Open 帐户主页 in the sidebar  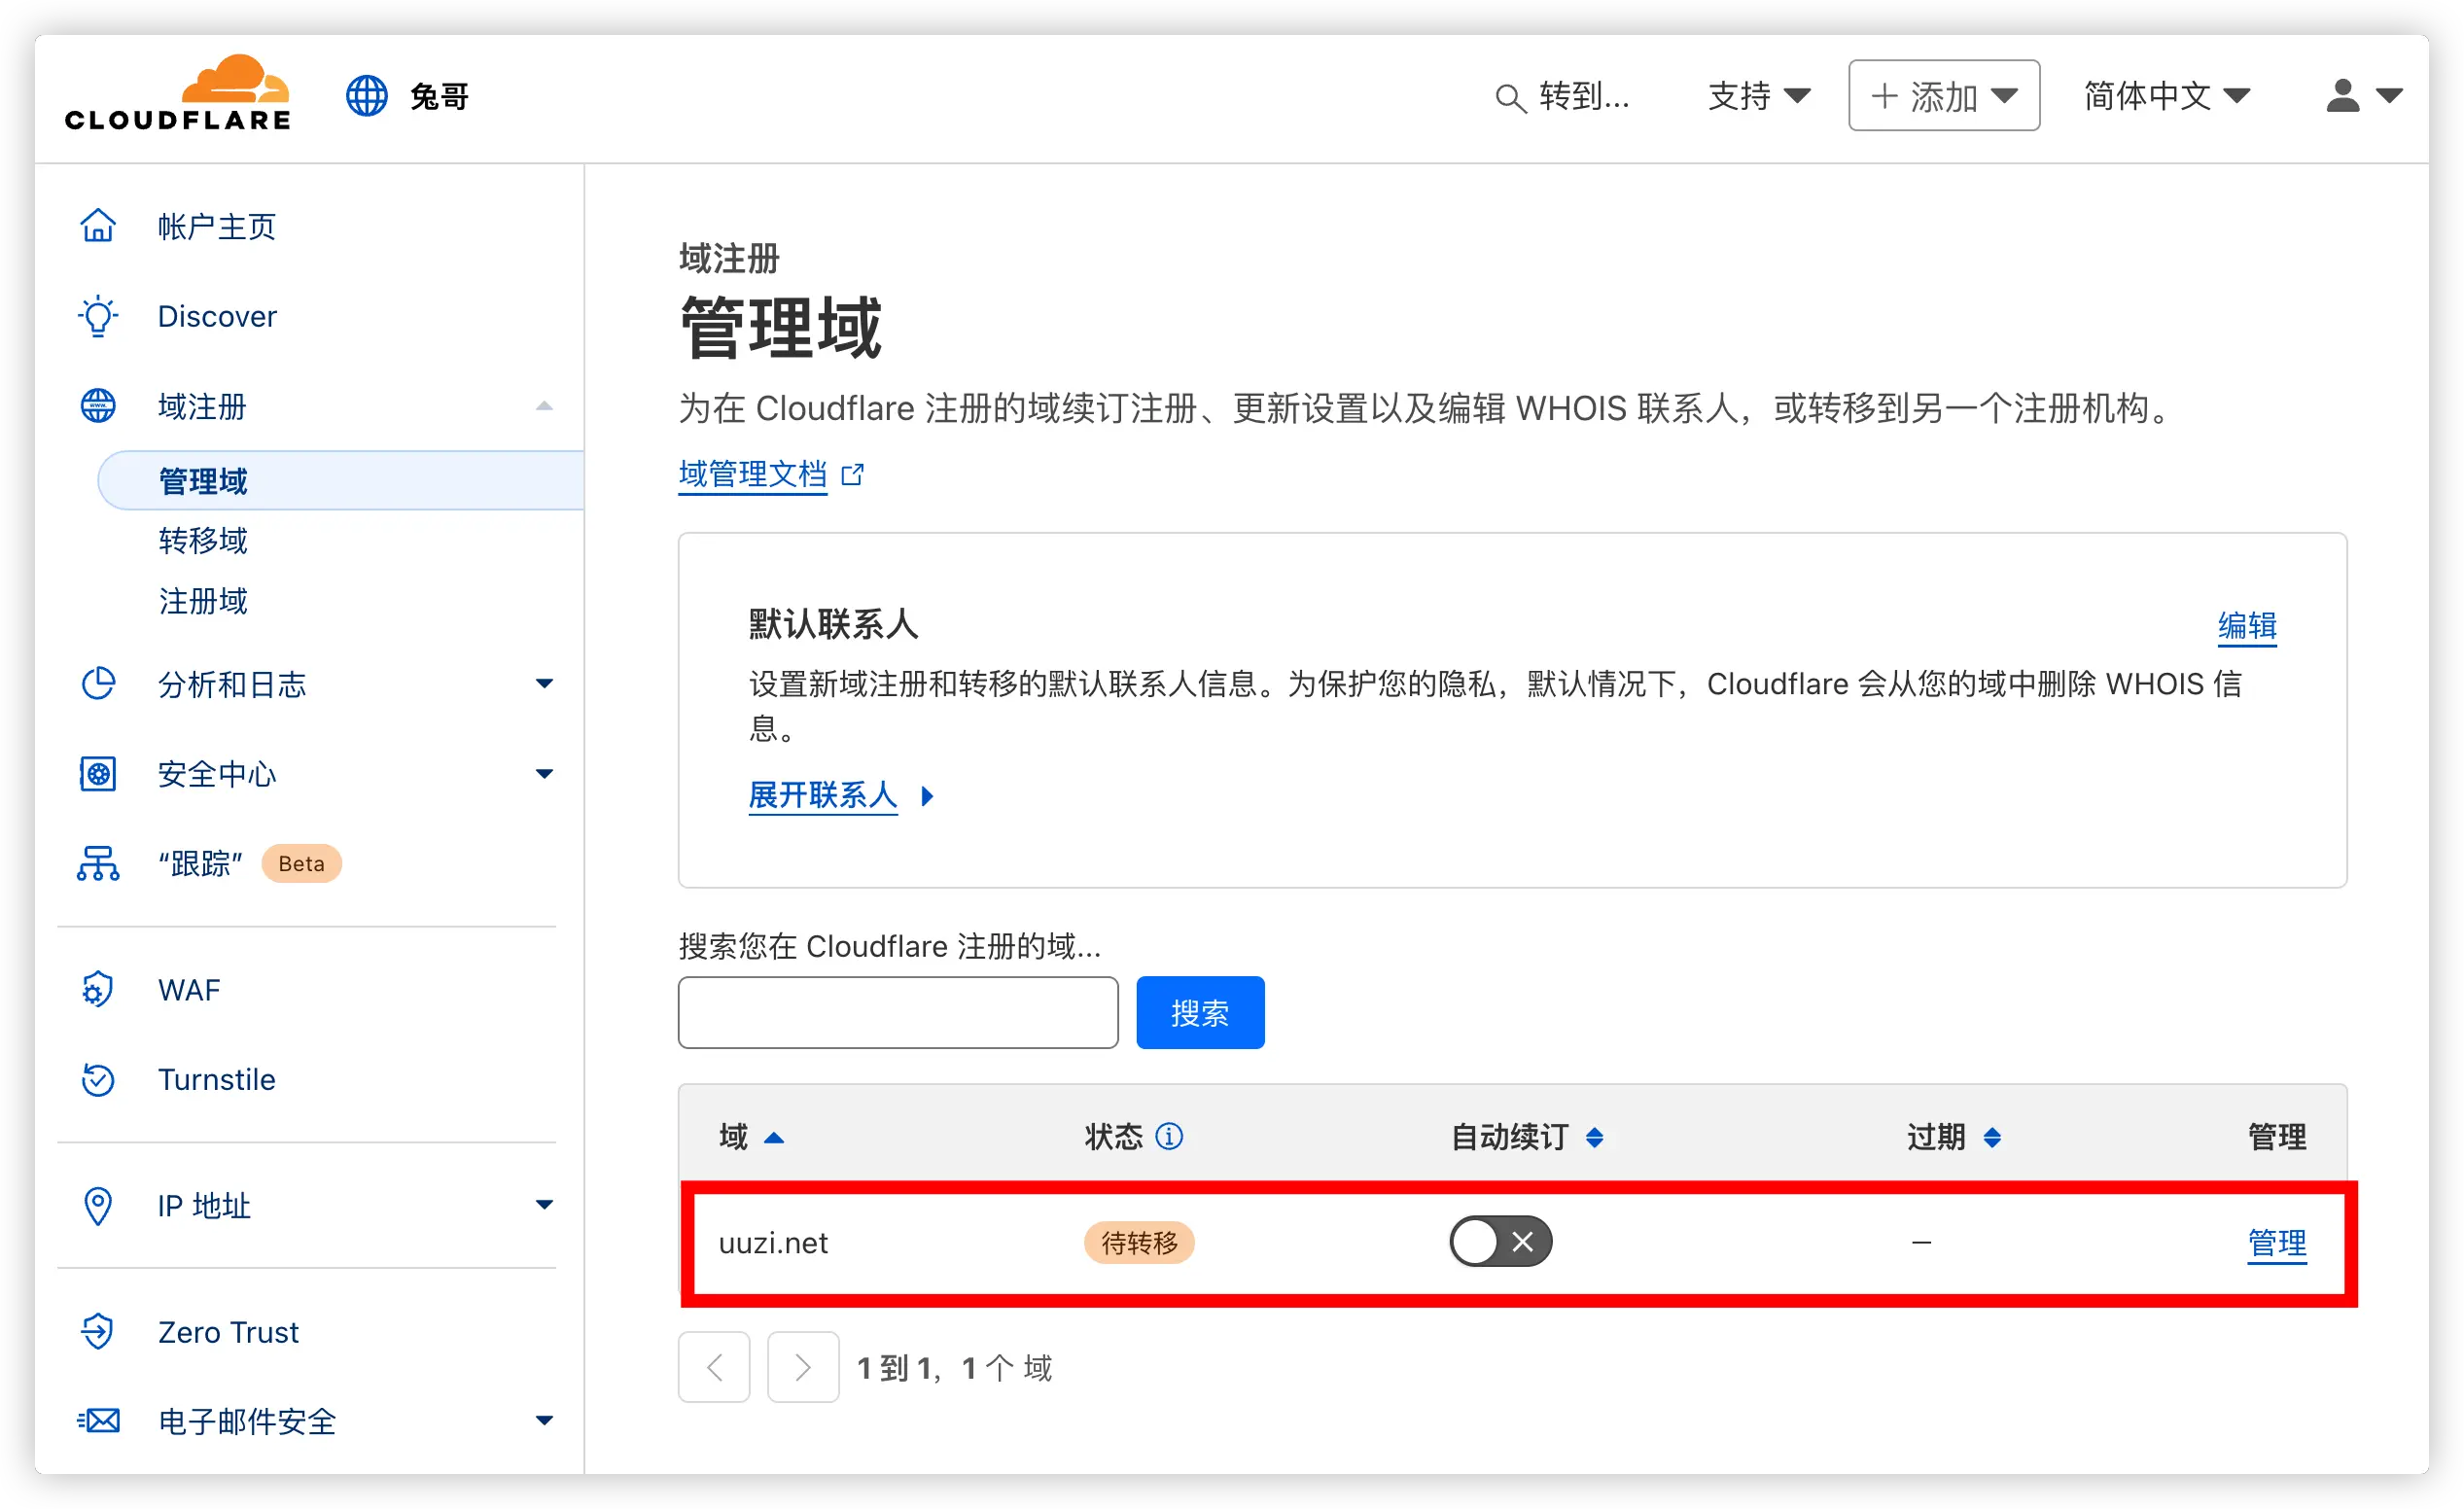[217, 227]
